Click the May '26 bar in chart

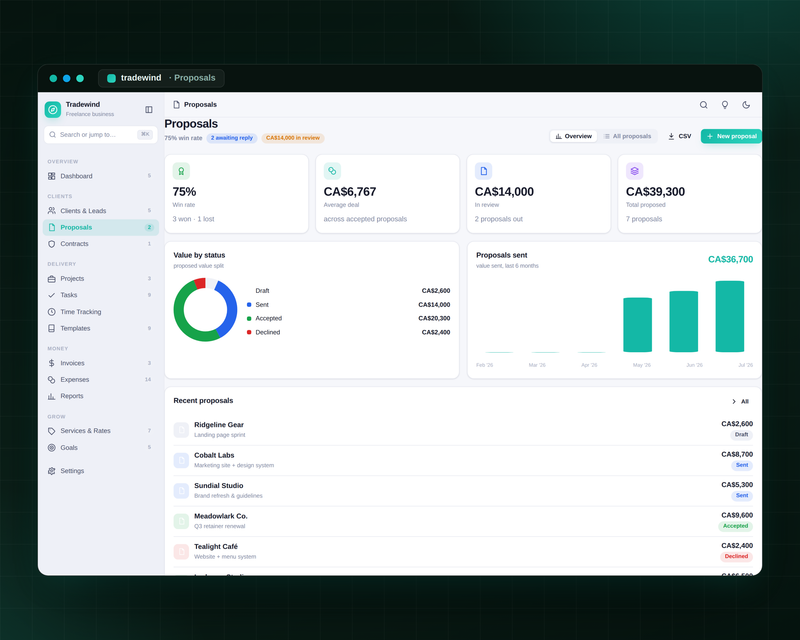click(637, 325)
